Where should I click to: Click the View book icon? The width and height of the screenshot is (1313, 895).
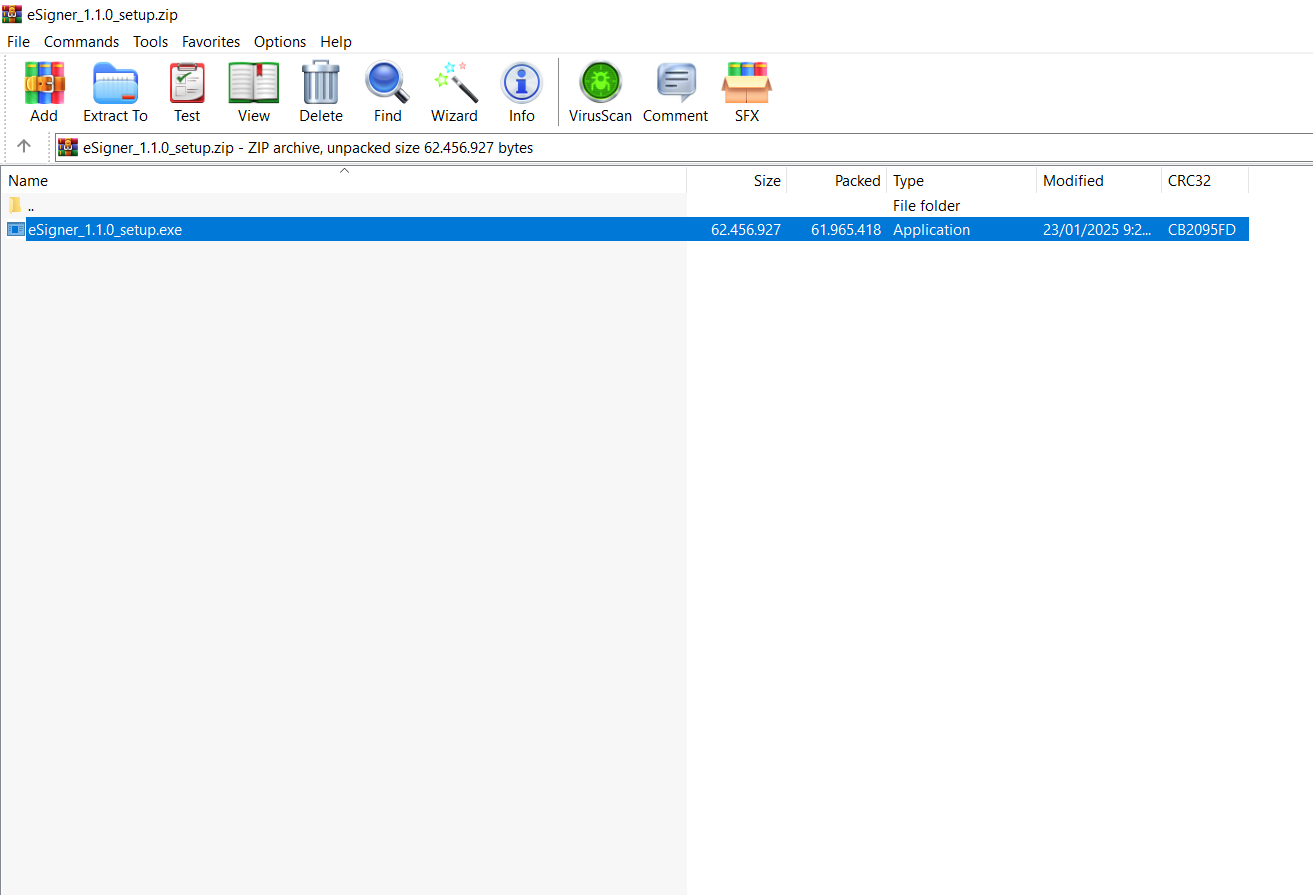point(254,92)
